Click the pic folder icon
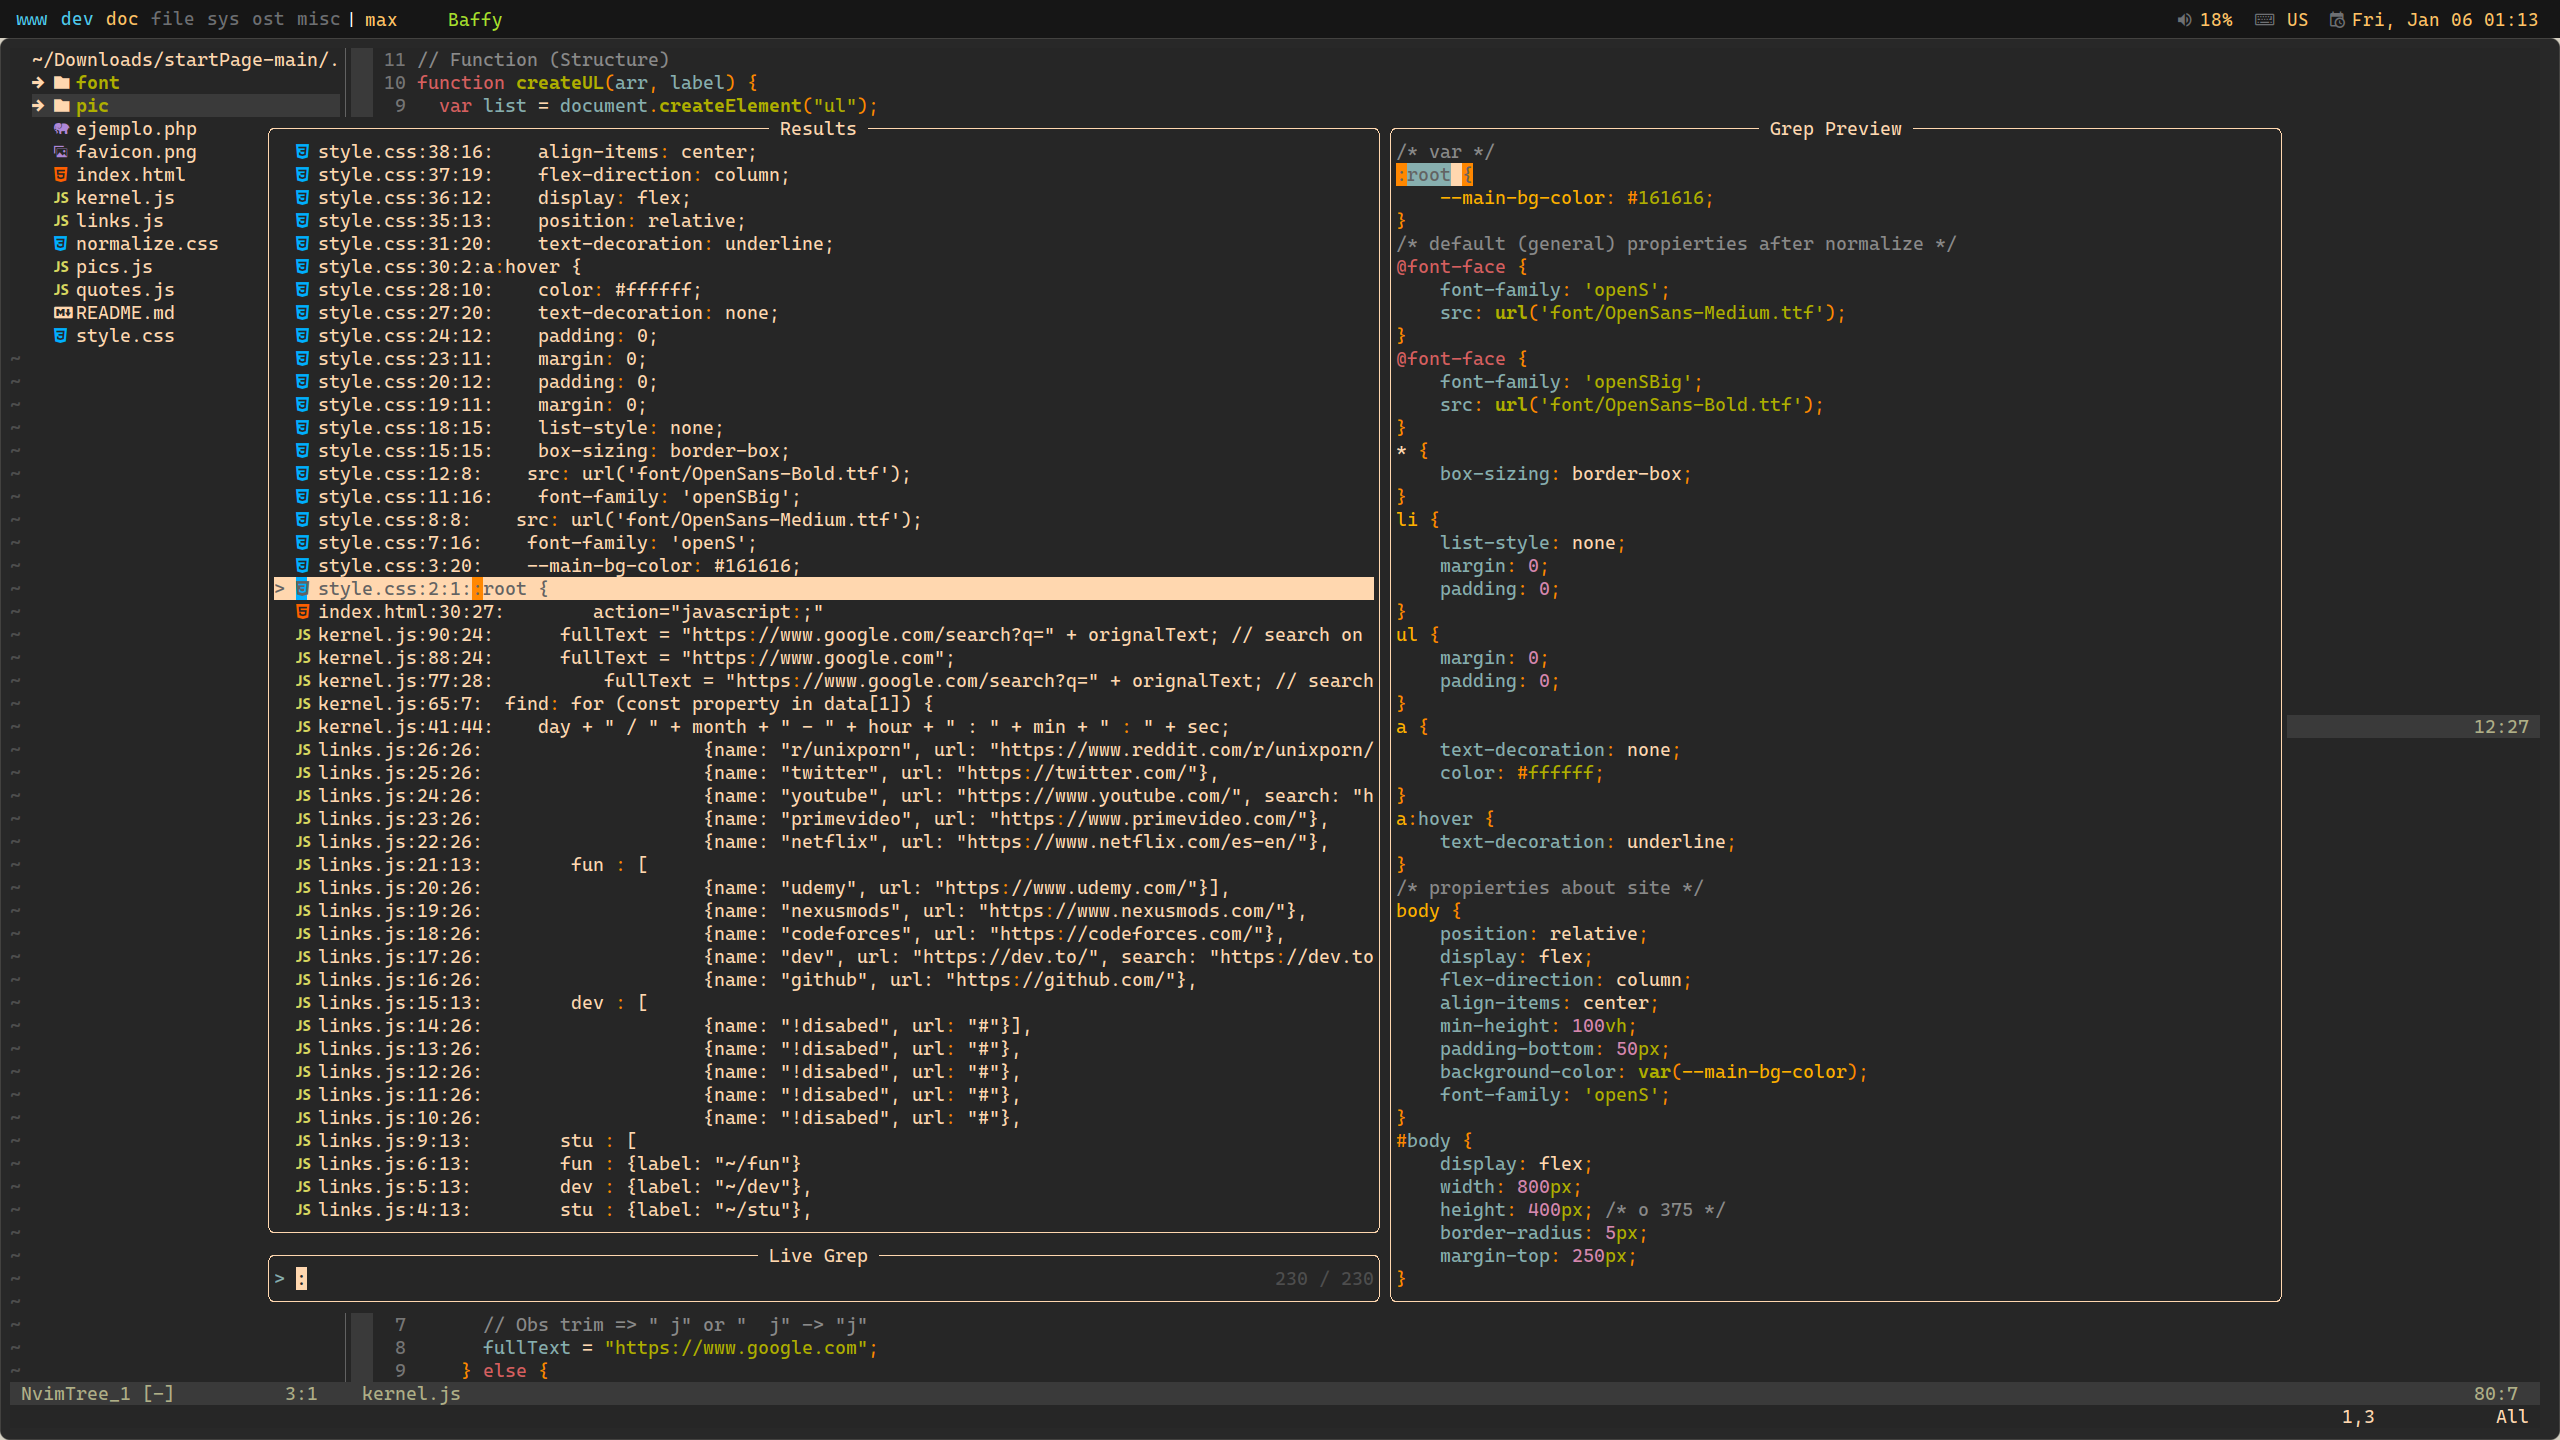Viewport: 2560px width, 1440px height. pos(61,106)
